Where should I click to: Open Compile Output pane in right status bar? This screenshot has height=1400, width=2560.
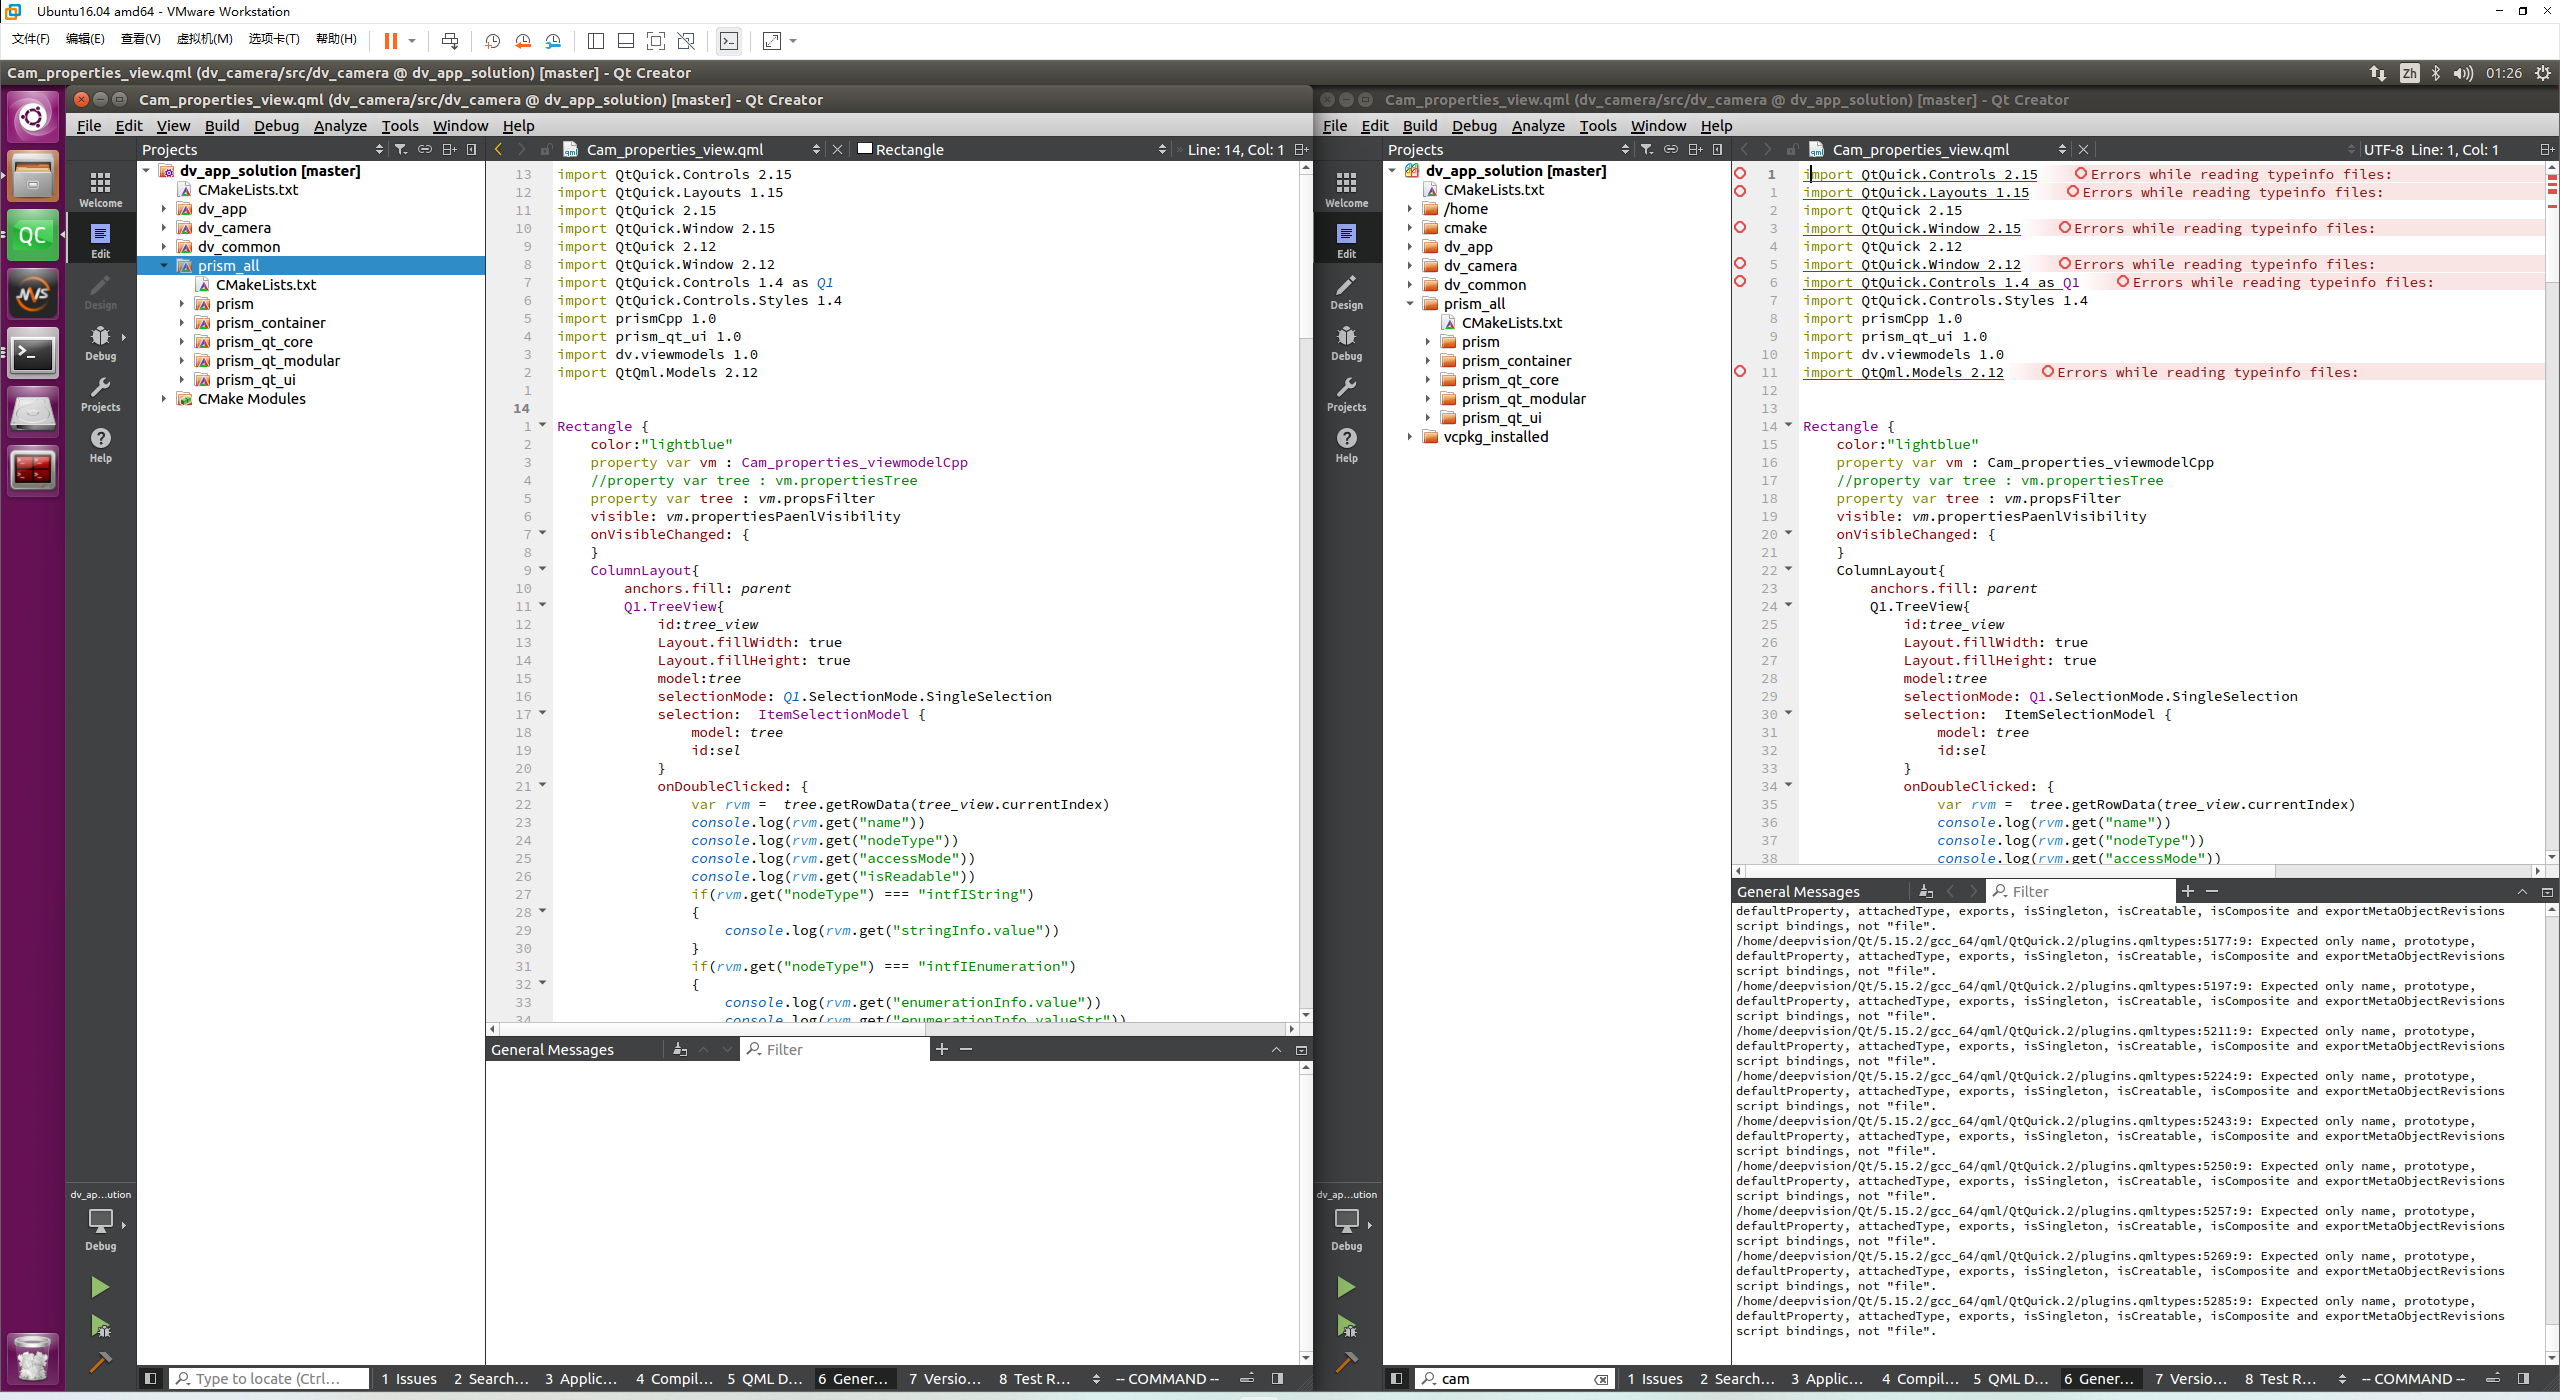coord(1919,1378)
